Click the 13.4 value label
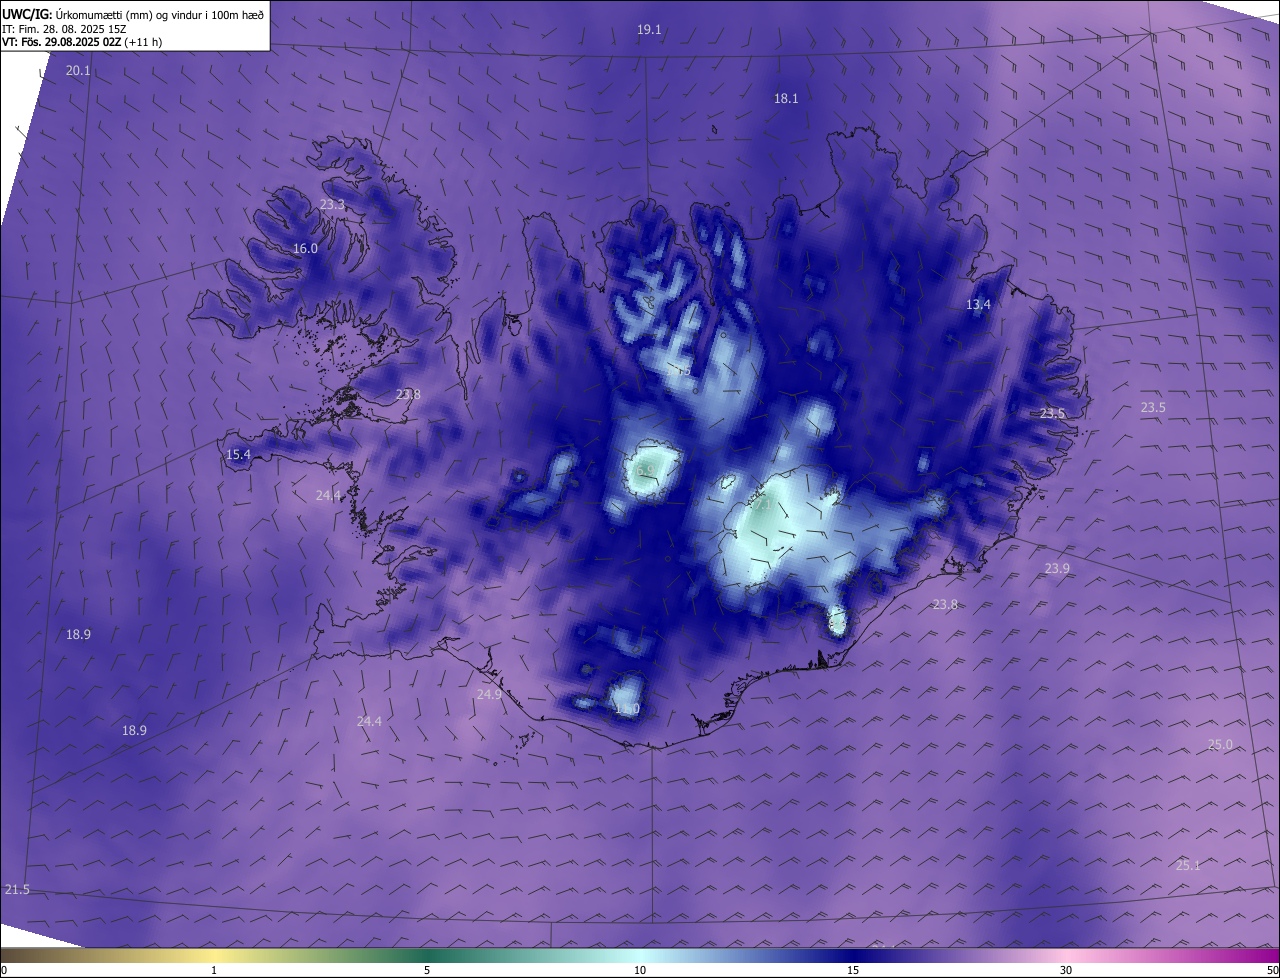Viewport: 1280px width, 978px height. pos(978,305)
